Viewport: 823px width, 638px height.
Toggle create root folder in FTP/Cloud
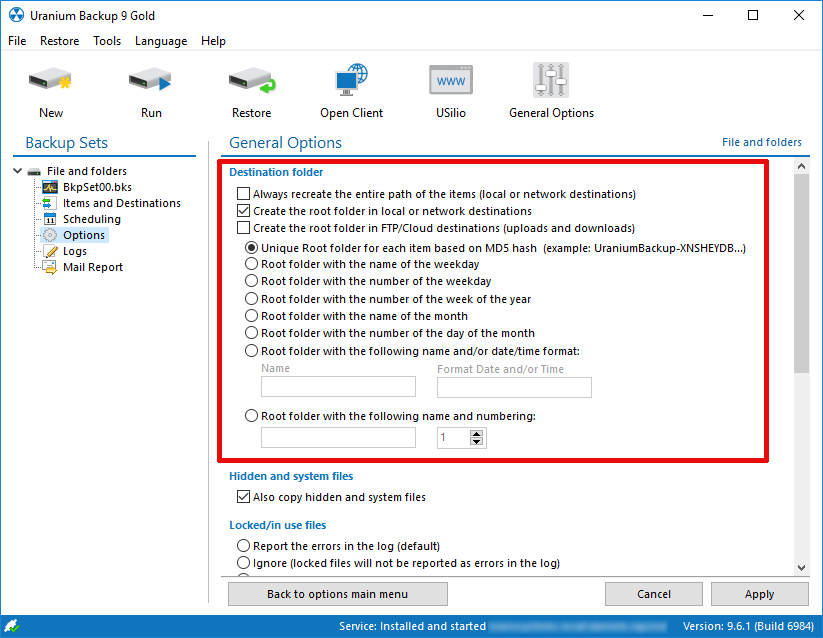(243, 228)
